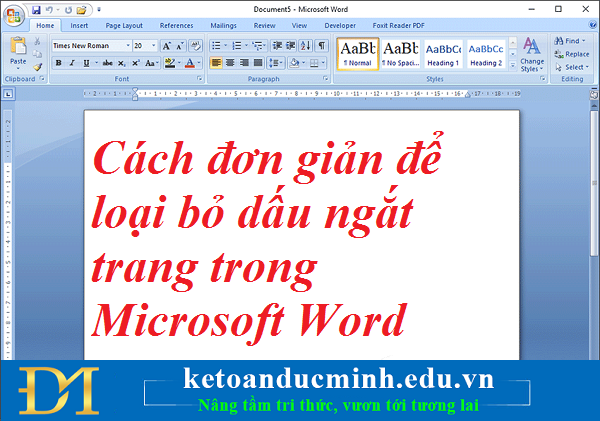
Task: Apply text highlight color
Action: click(x=170, y=63)
